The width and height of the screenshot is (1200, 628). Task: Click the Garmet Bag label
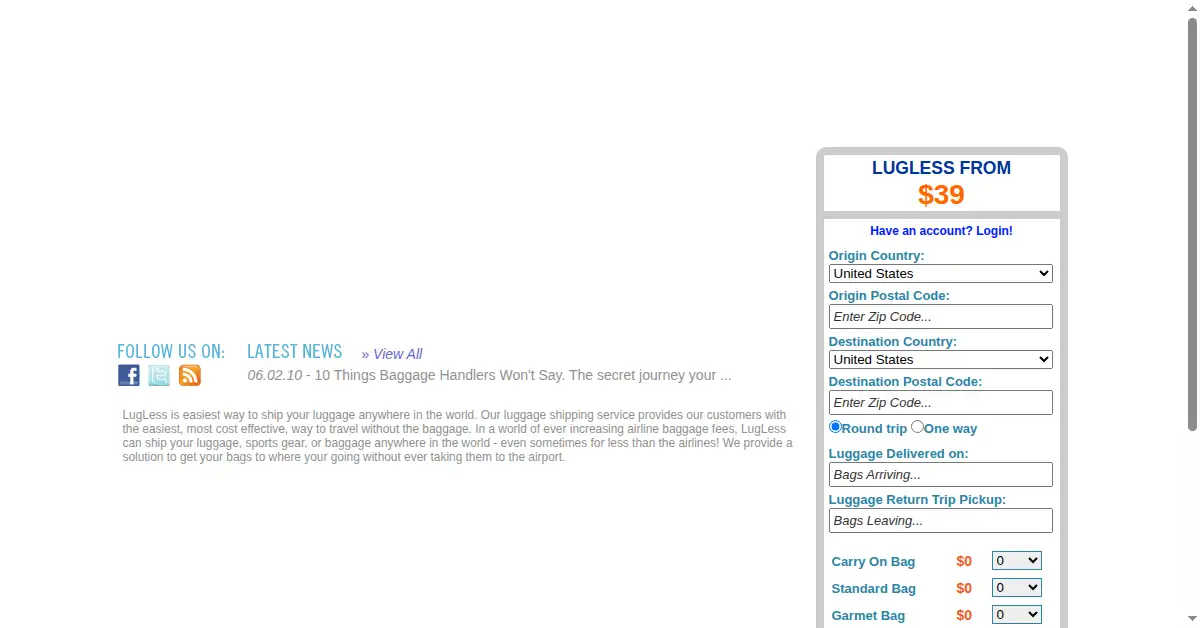pos(868,616)
